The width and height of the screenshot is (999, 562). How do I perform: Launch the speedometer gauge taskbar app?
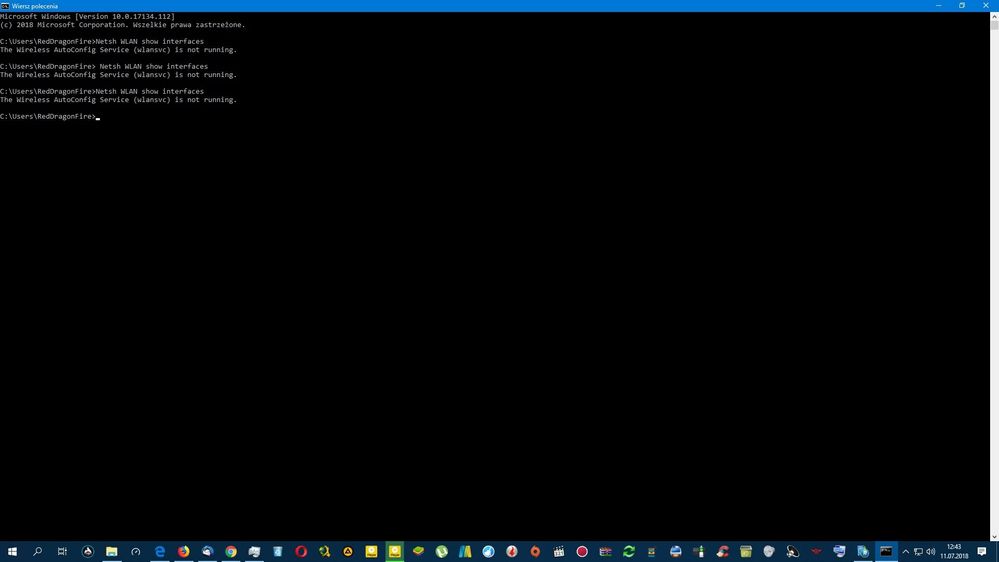(136, 551)
